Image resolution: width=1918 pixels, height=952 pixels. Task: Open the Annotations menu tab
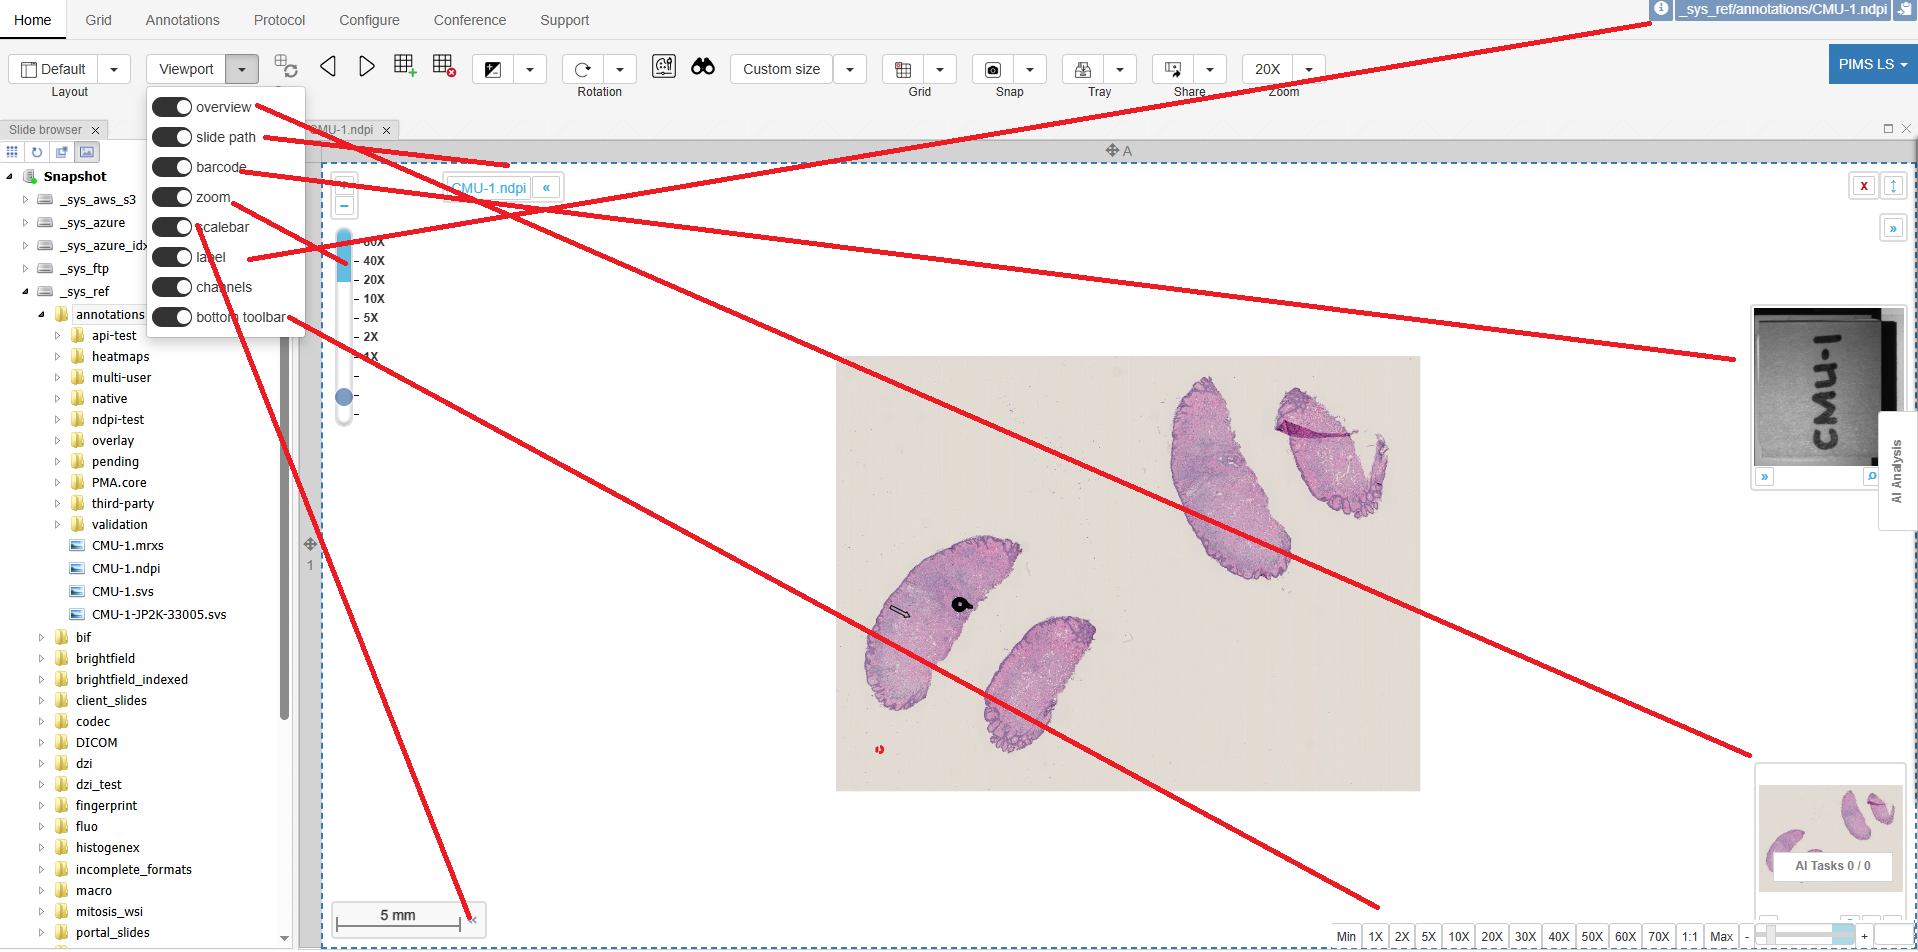pos(182,20)
